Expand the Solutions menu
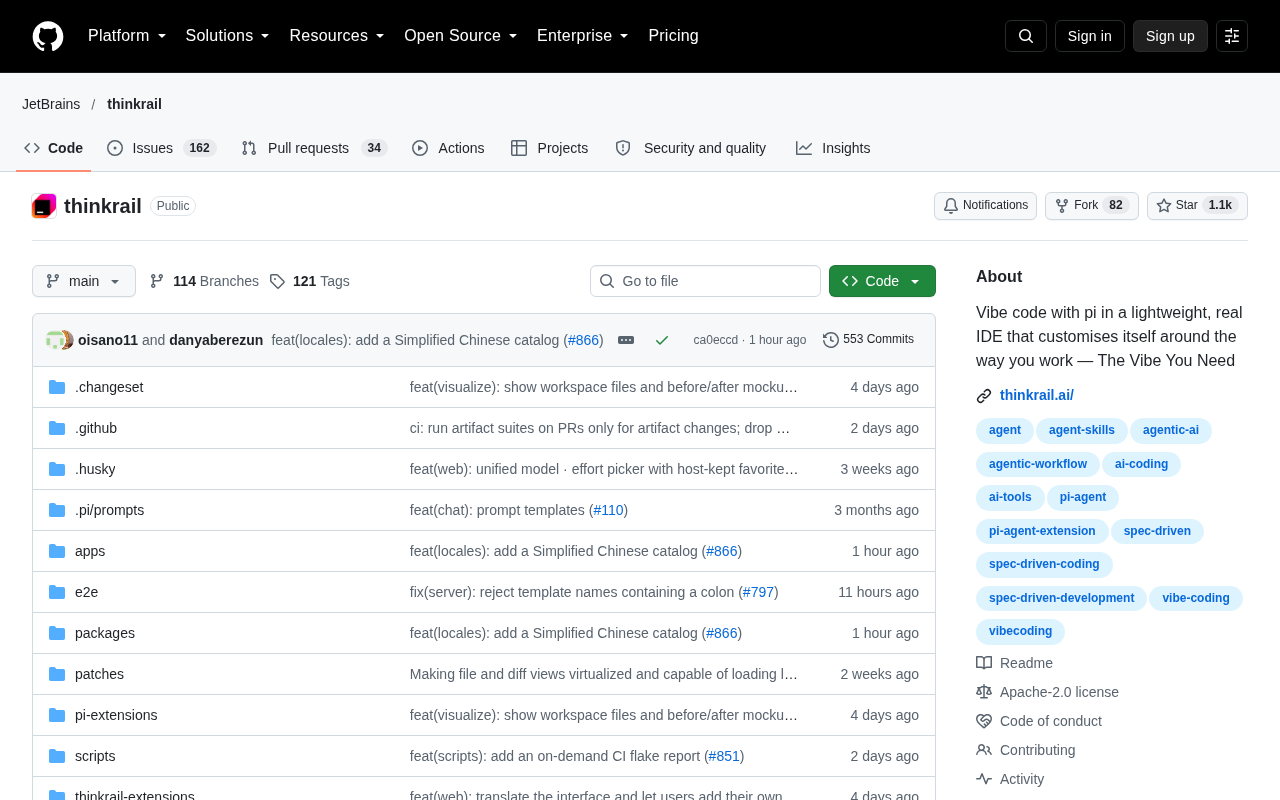The image size is (1280, 800). 228,36
